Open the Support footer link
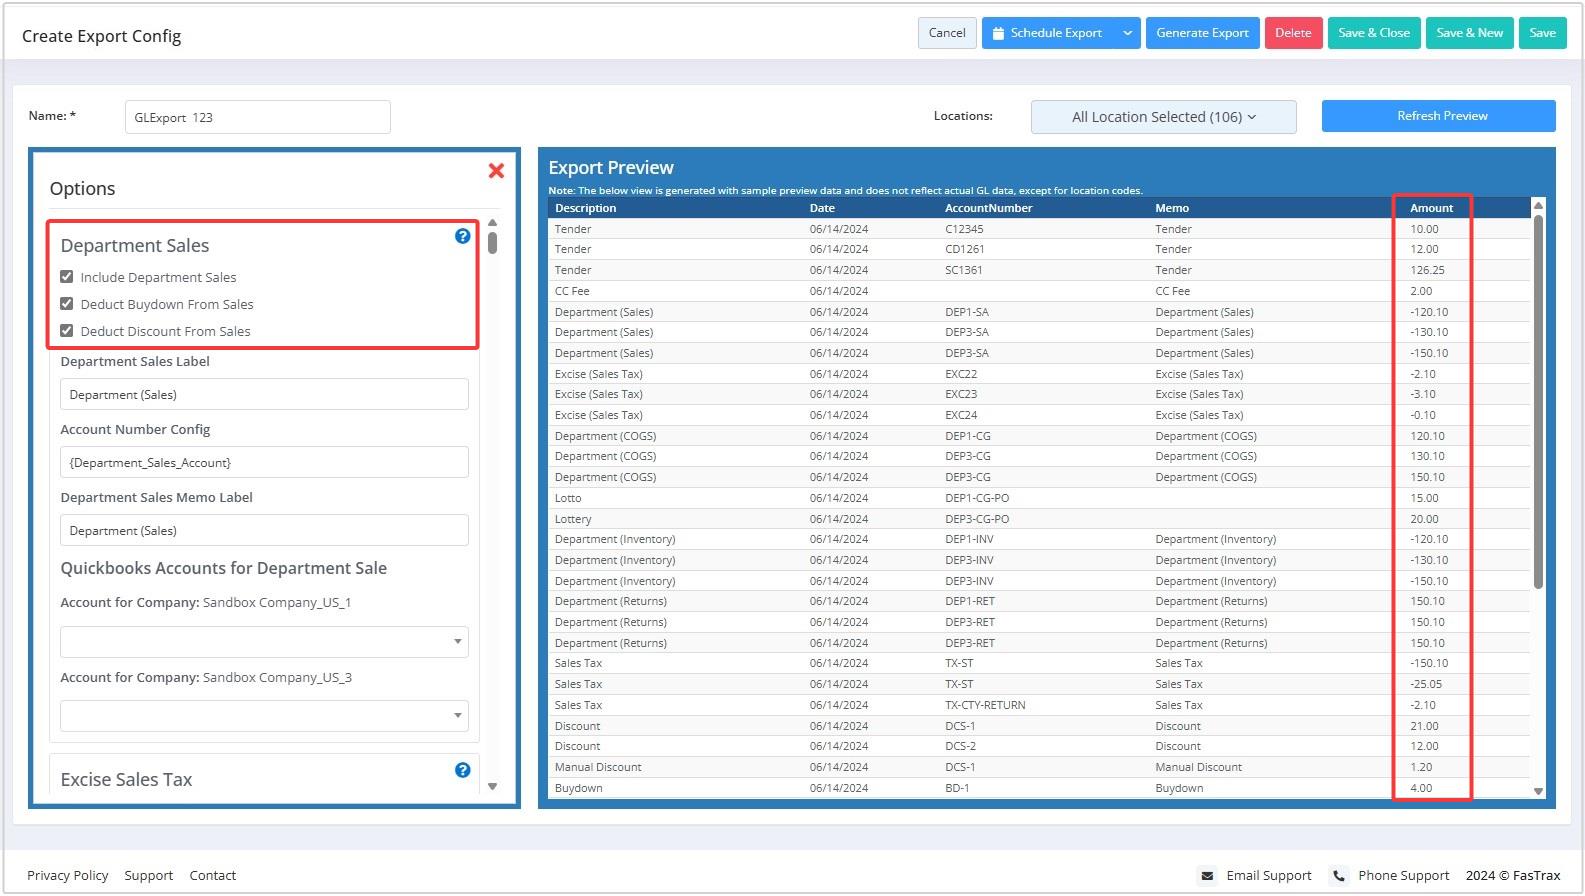1585x896 pixels. (x=149, y=876)
